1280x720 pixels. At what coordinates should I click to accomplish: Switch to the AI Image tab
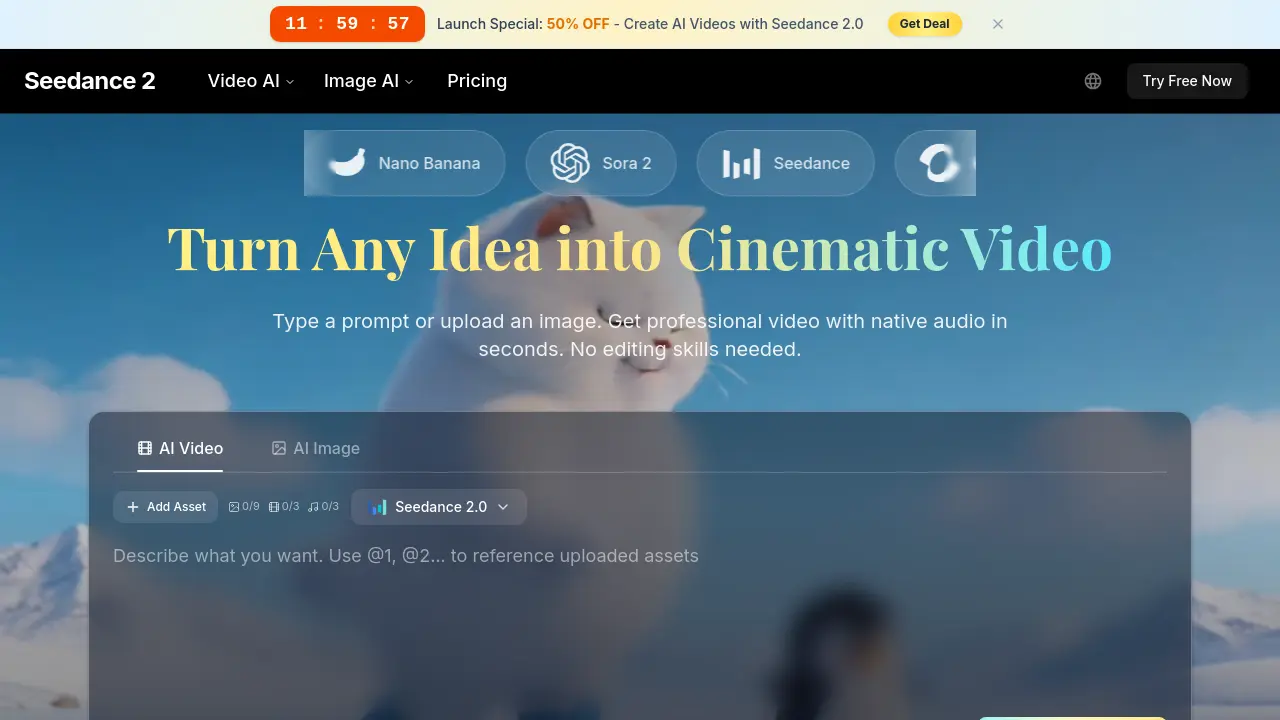coord(316,448)
